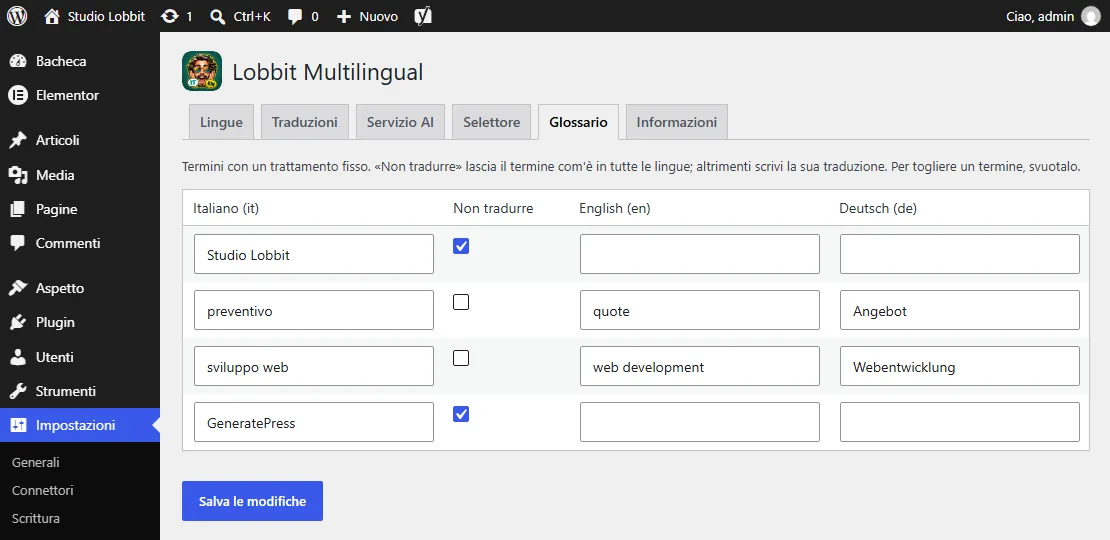Click the Elementor sidebar icon
The image size is (1110, 540).
pos(18,95)
